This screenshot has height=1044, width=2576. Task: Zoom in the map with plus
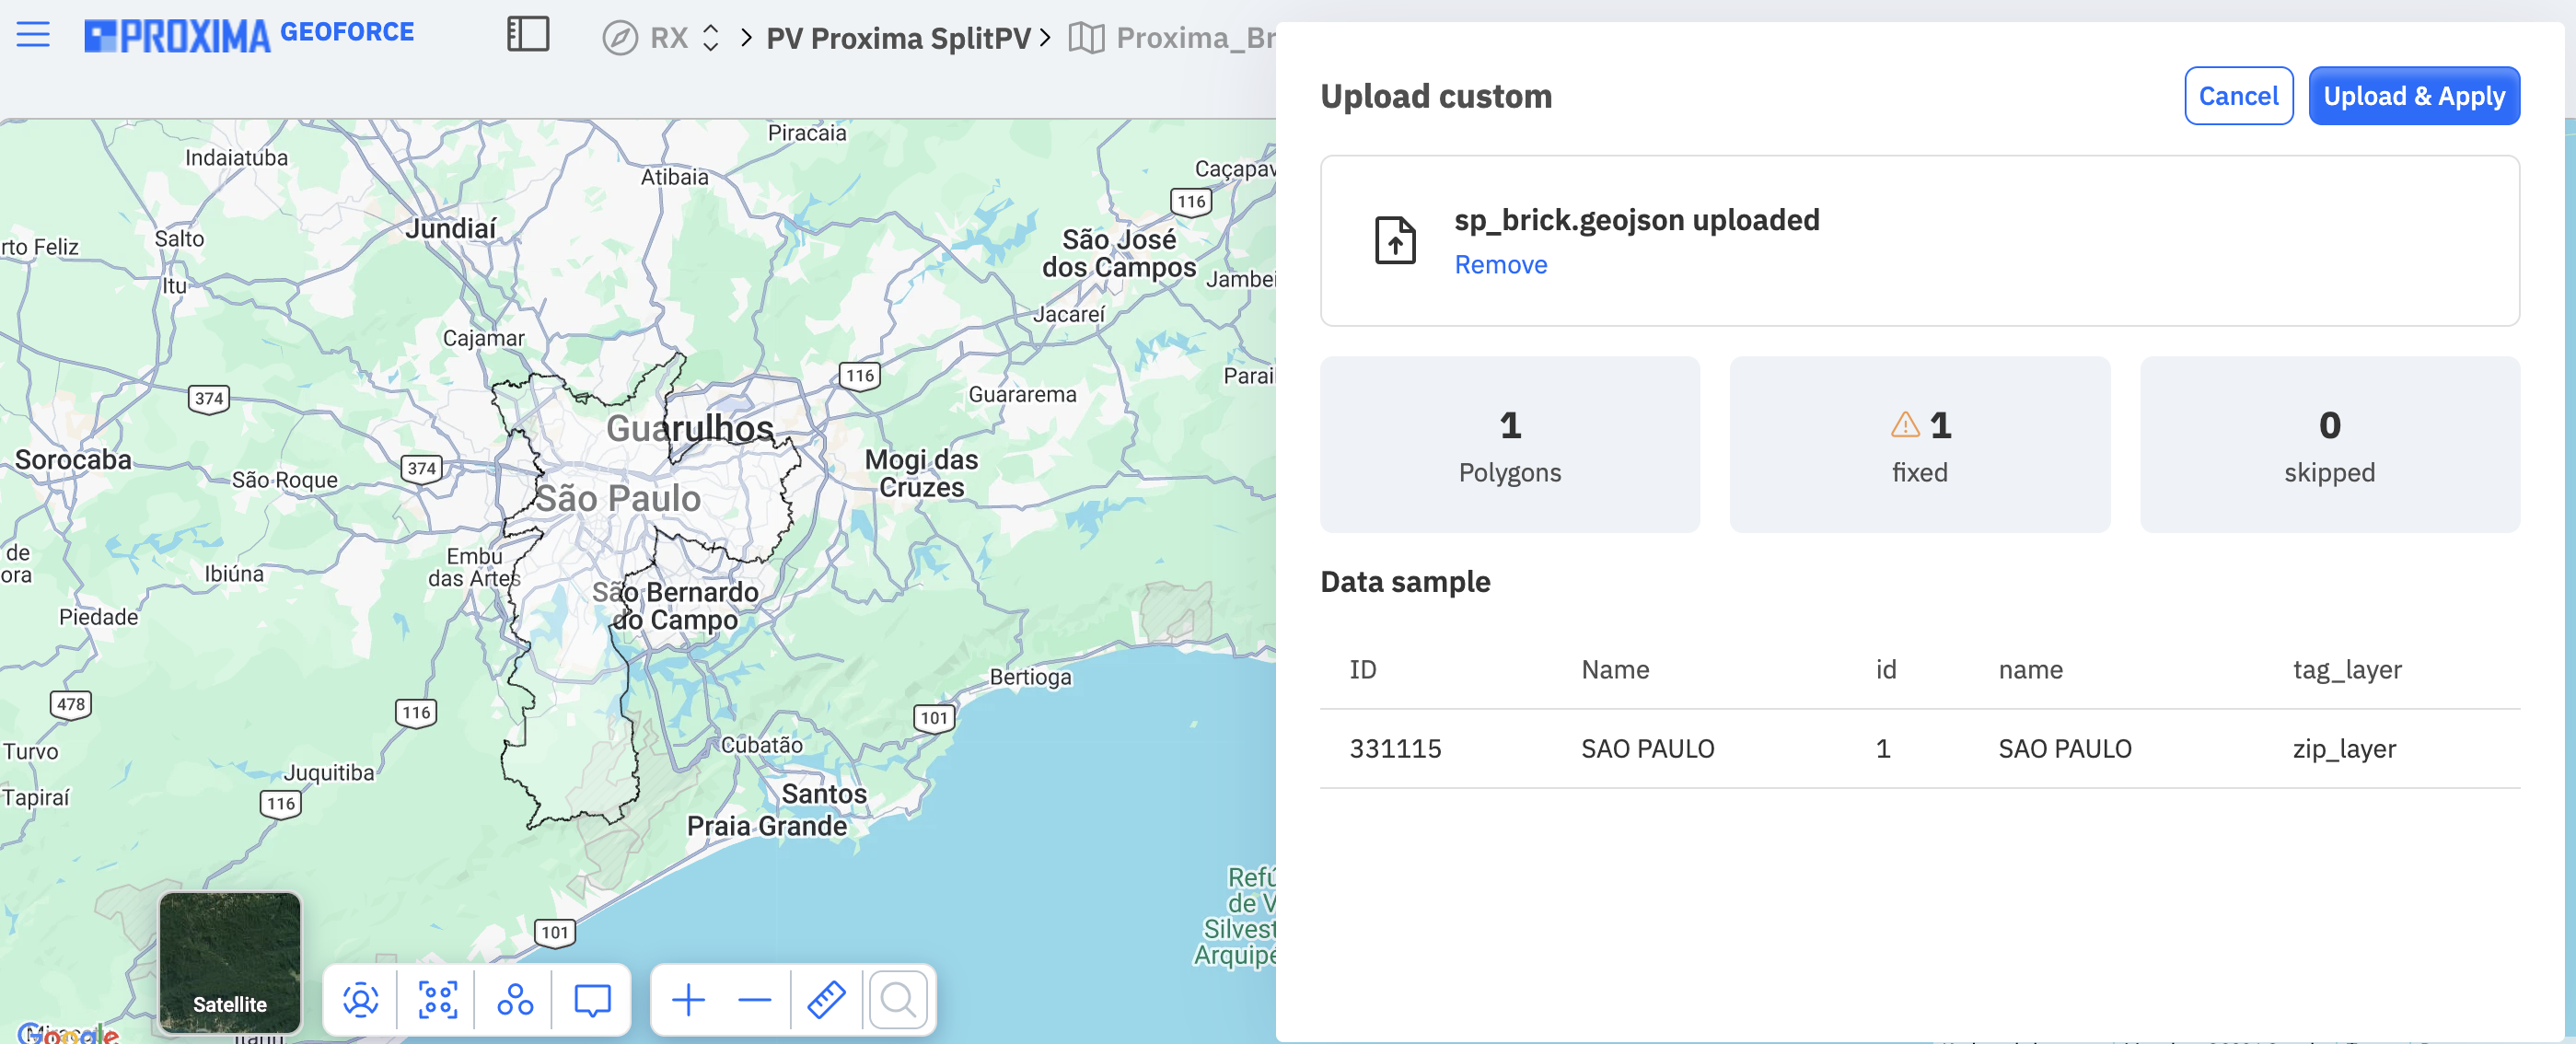click(688, 999)
